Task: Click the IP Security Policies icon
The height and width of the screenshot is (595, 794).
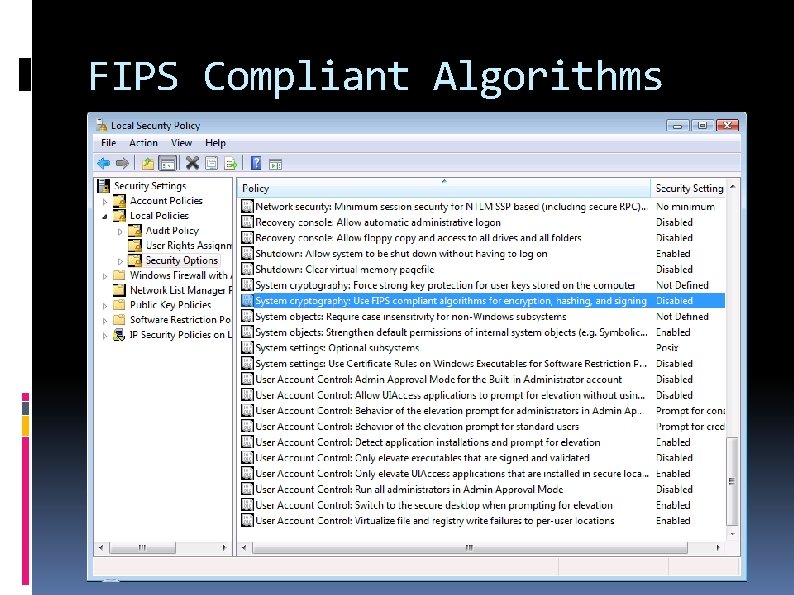Action: click(119, 335)
